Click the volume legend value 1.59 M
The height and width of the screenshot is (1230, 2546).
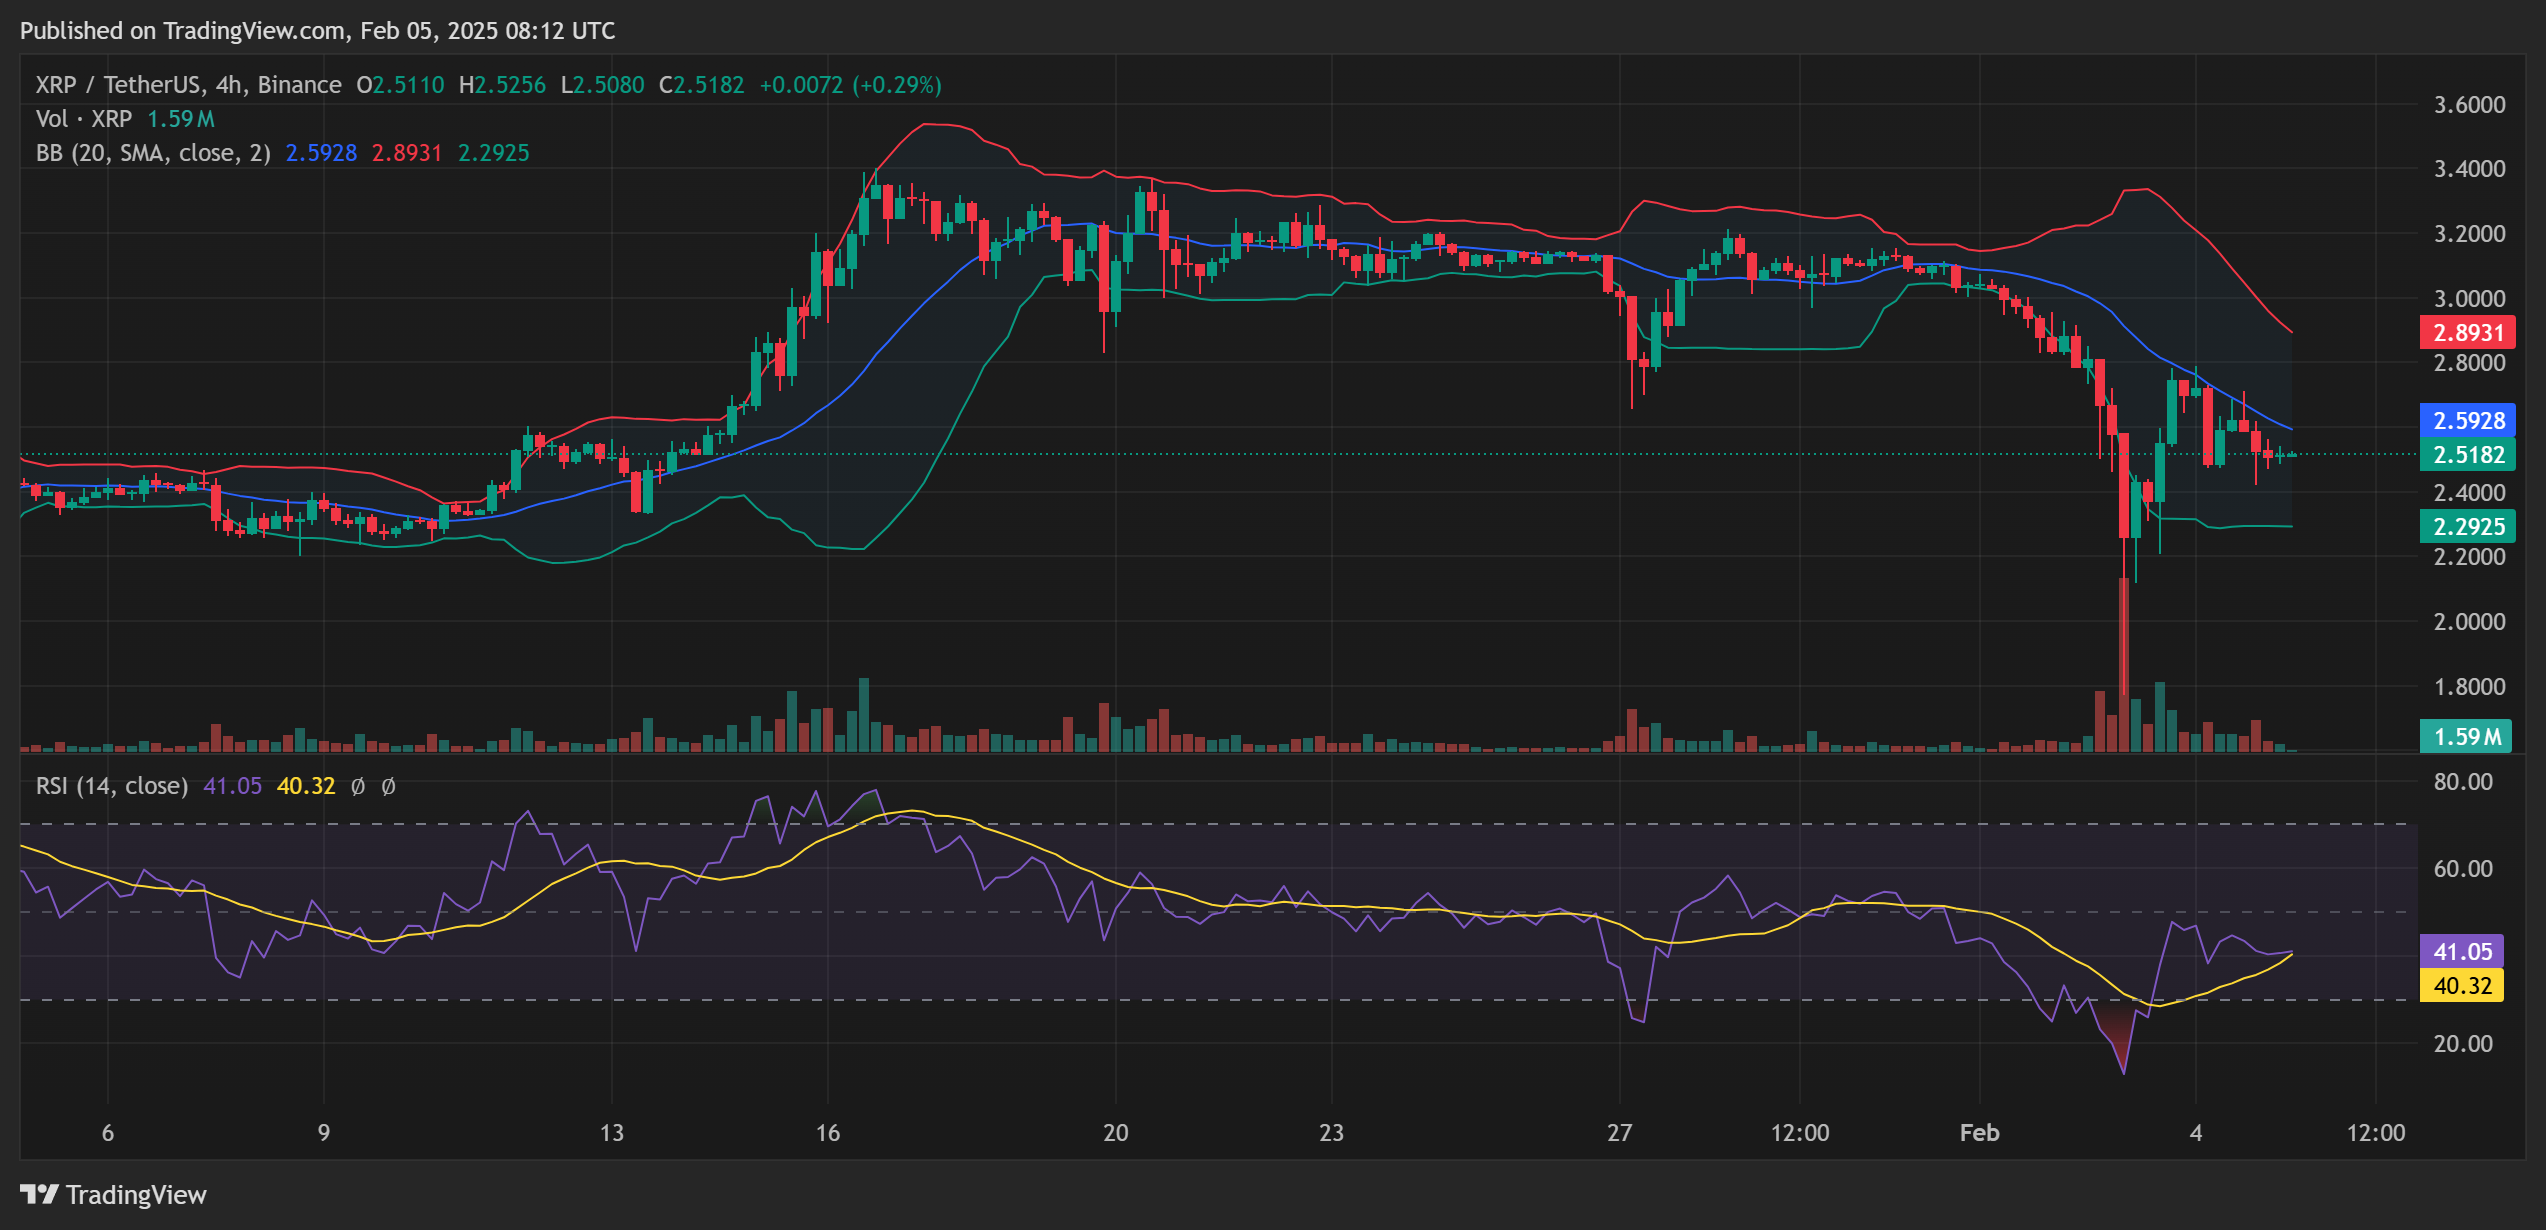click(181, 119)
